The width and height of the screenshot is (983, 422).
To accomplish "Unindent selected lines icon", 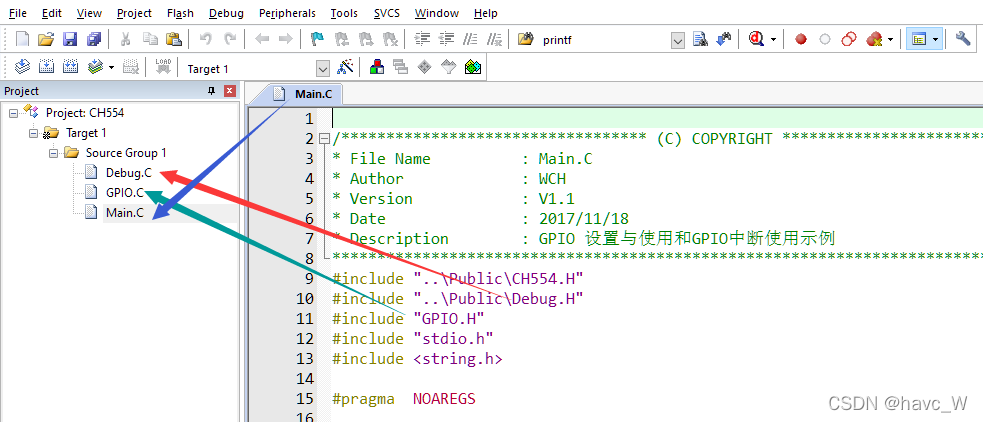I will tap(447, 40).
